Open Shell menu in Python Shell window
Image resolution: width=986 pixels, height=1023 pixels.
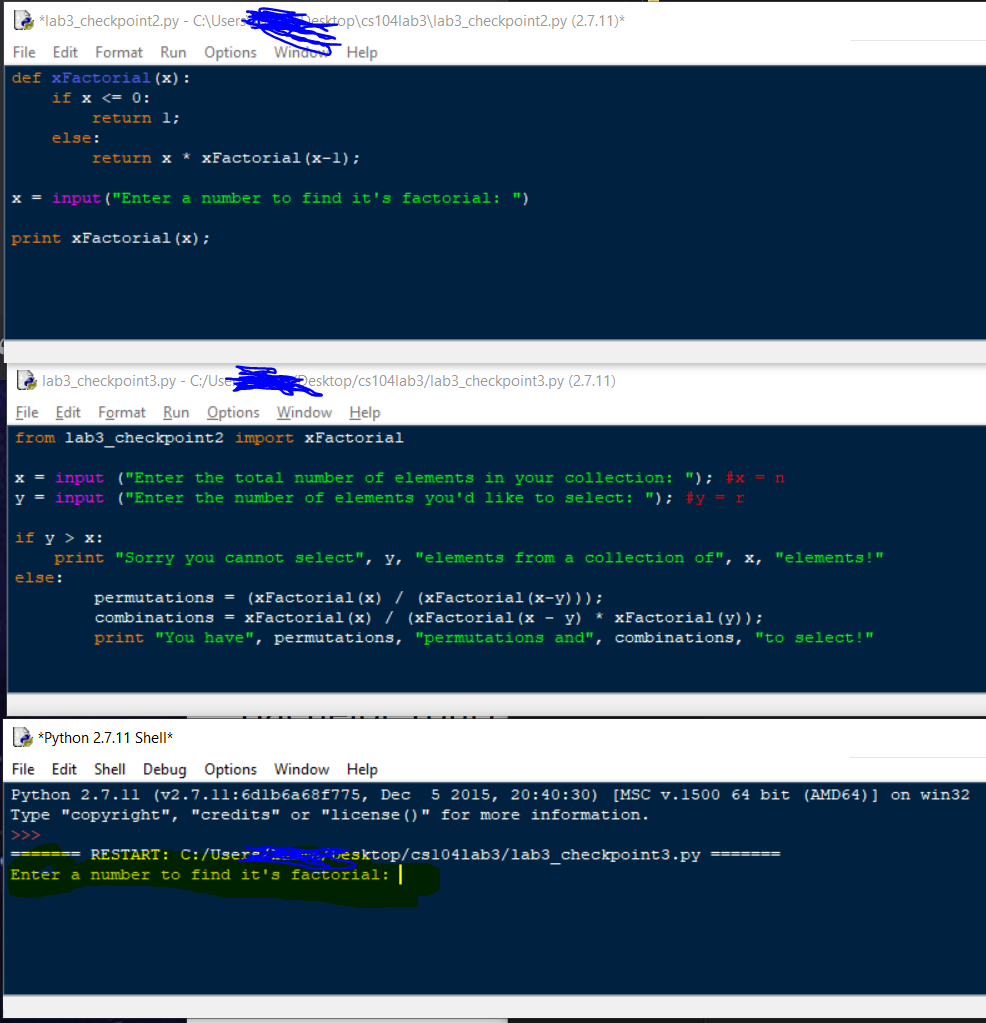tap(110, 769)
